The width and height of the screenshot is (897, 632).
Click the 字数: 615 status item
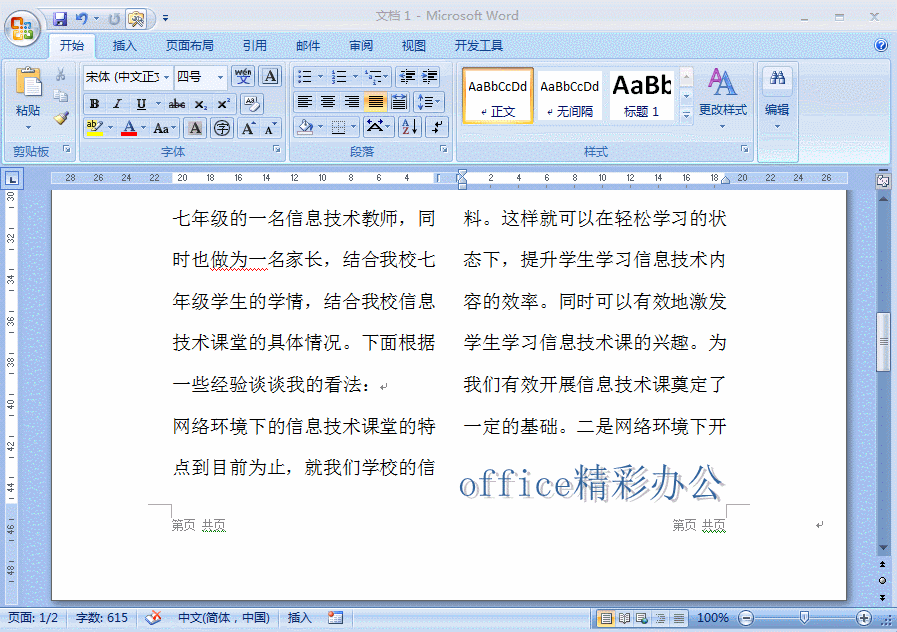click(x=102, y=618)
